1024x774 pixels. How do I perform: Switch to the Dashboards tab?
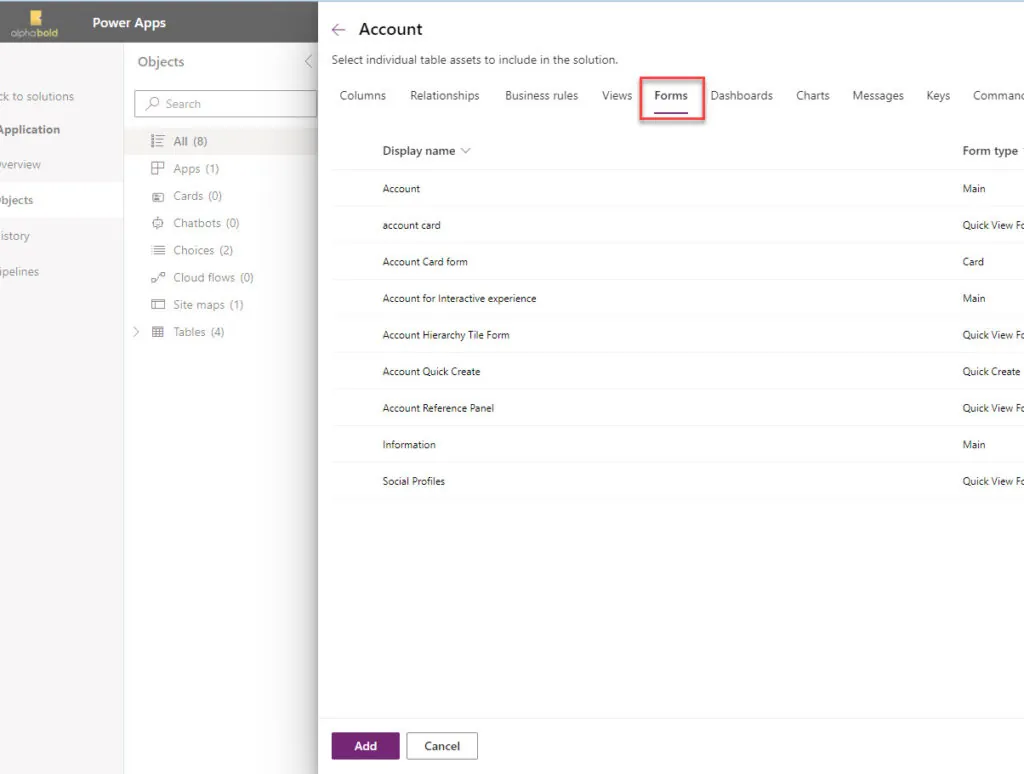point(742,95)
